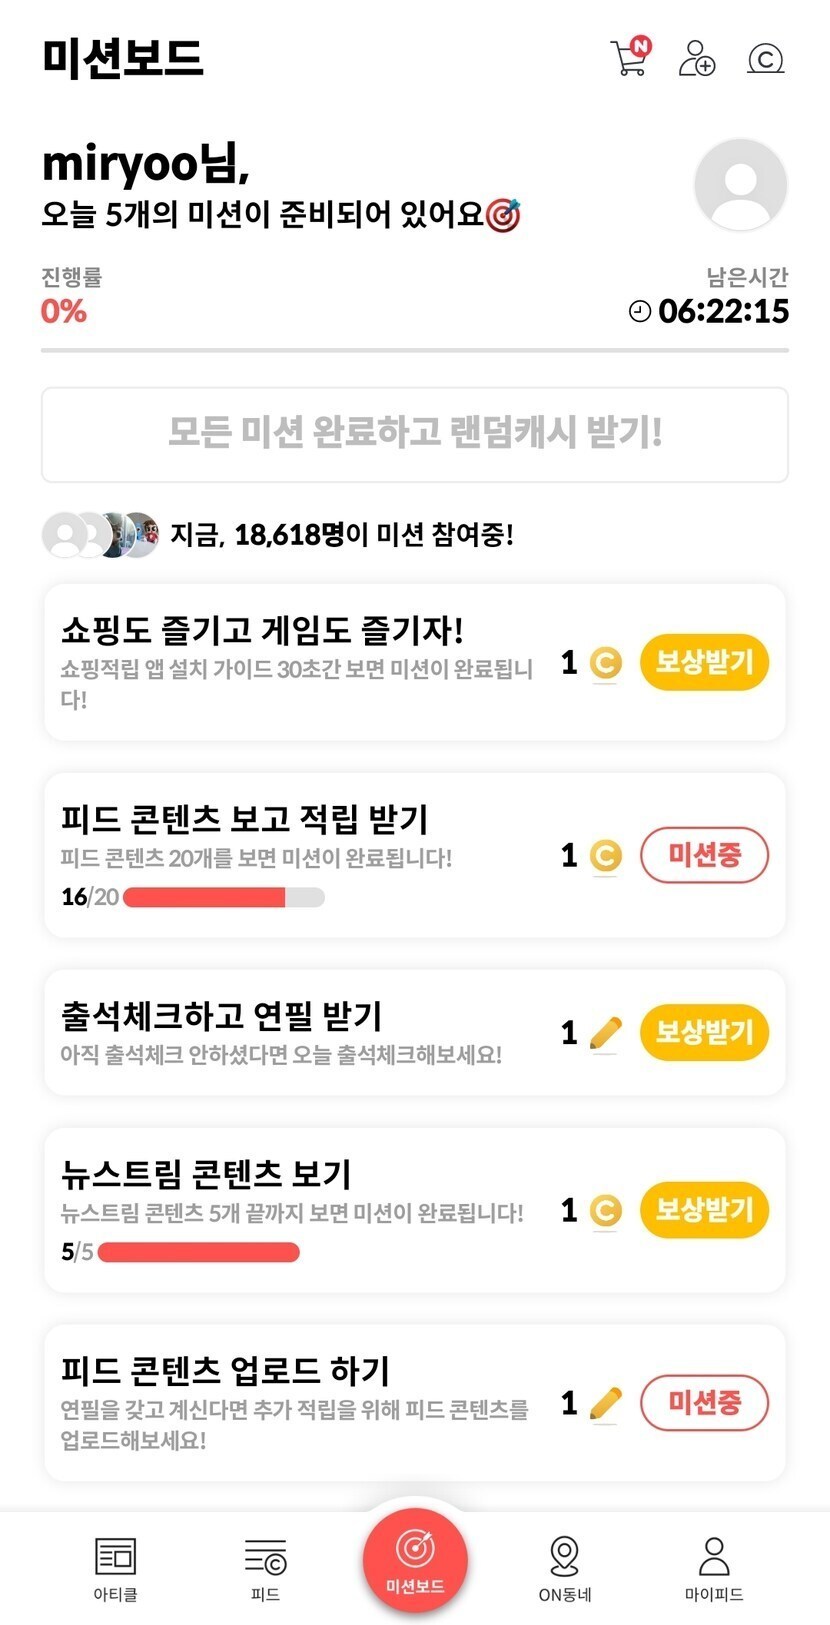Image resolution: width=830 pixels, height=1625 pixels.
Task: Tap the add friend icon
Action: pos(697,58)
